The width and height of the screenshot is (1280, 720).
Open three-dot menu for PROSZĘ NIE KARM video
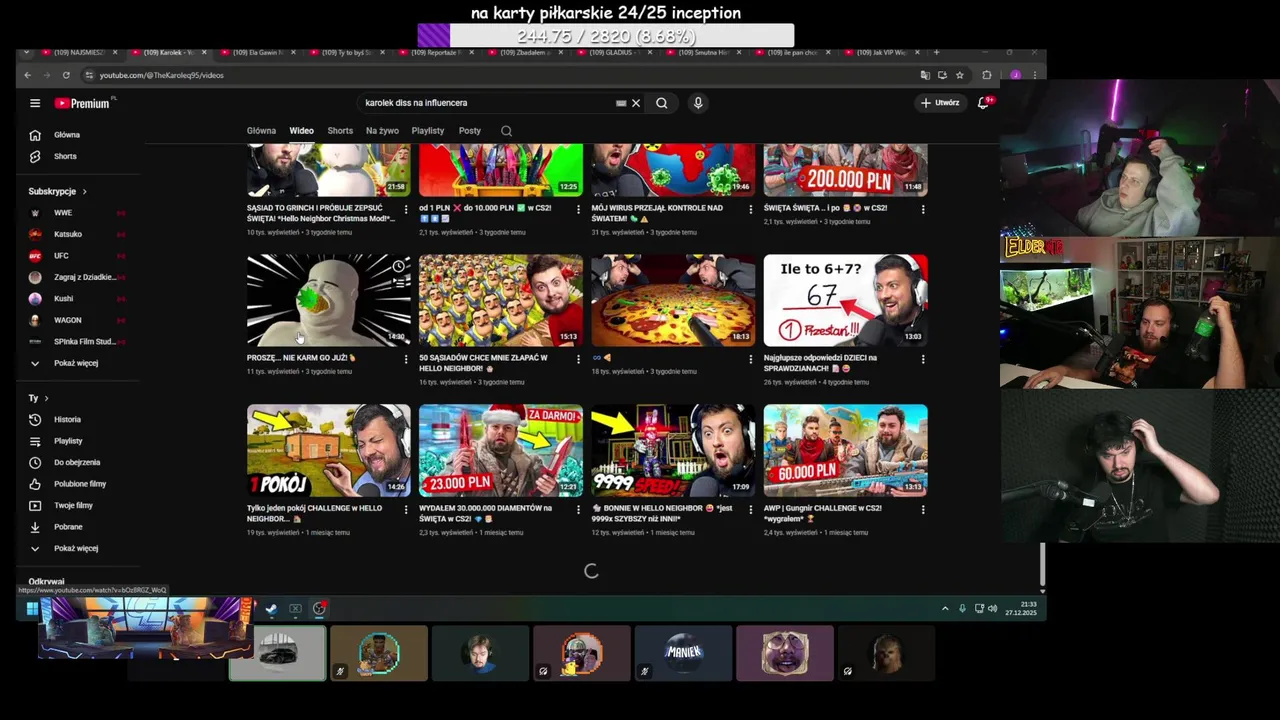coord(405,359)
